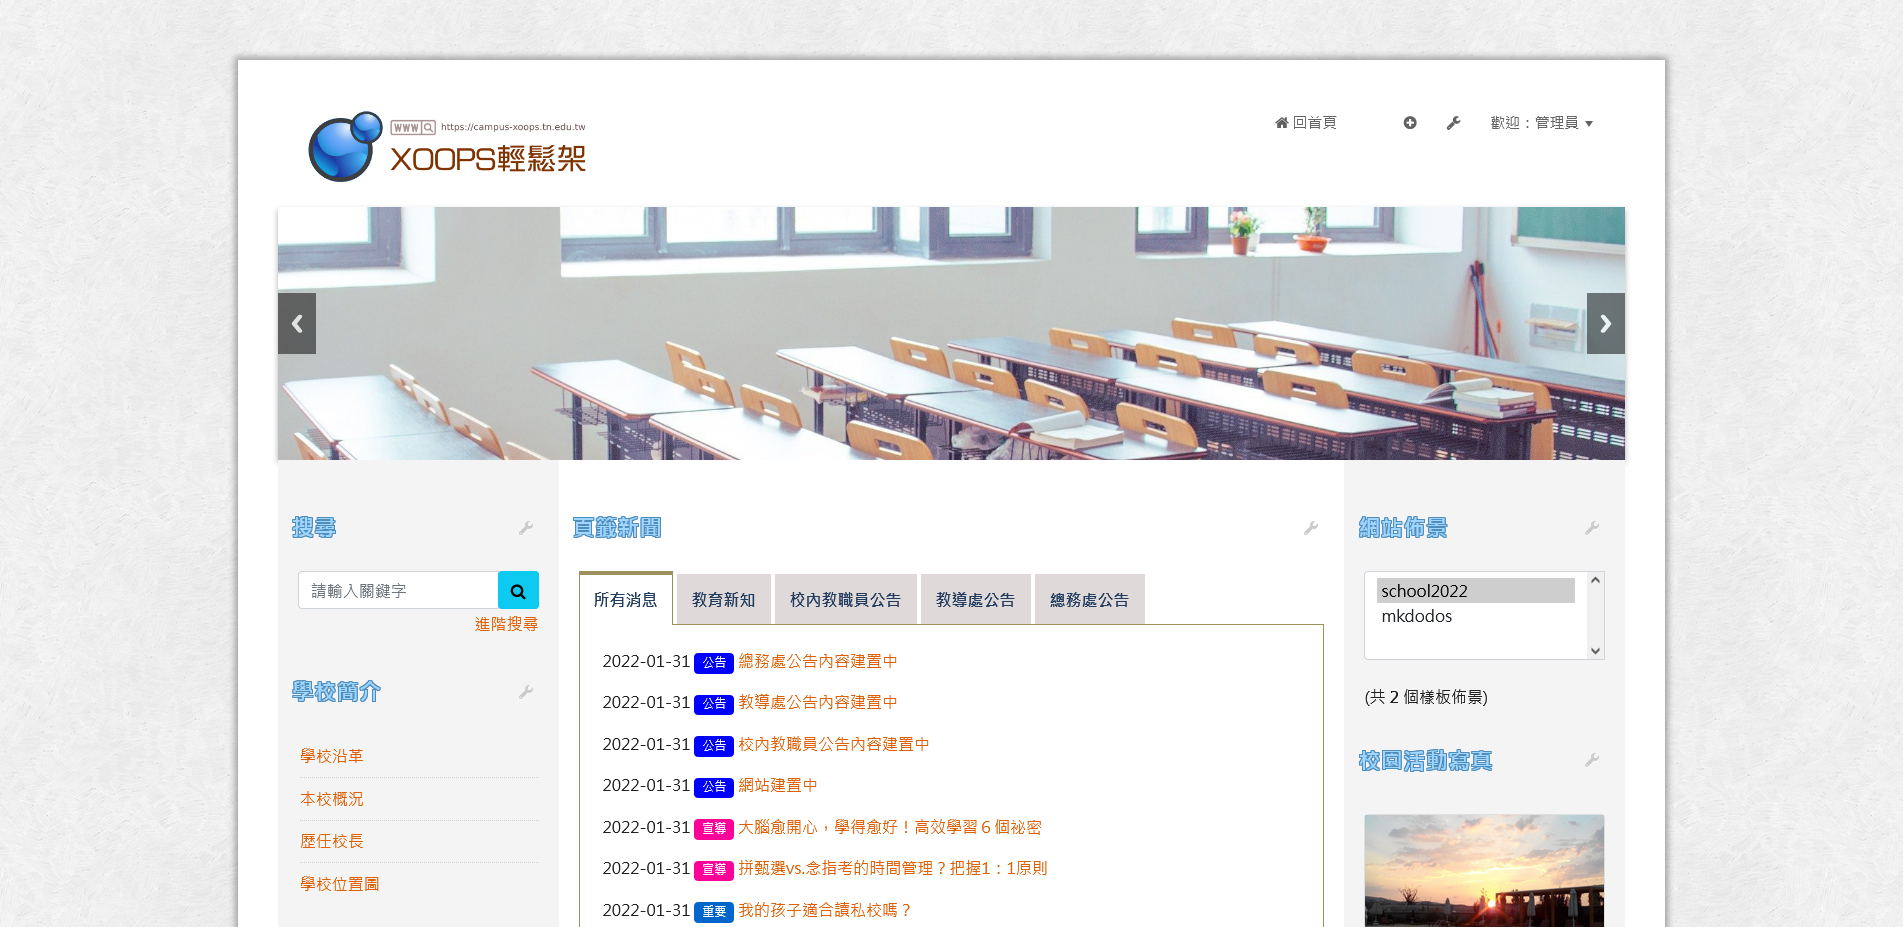Show the previous slide in the banner
1903x927 pixels.
point(297,324)
